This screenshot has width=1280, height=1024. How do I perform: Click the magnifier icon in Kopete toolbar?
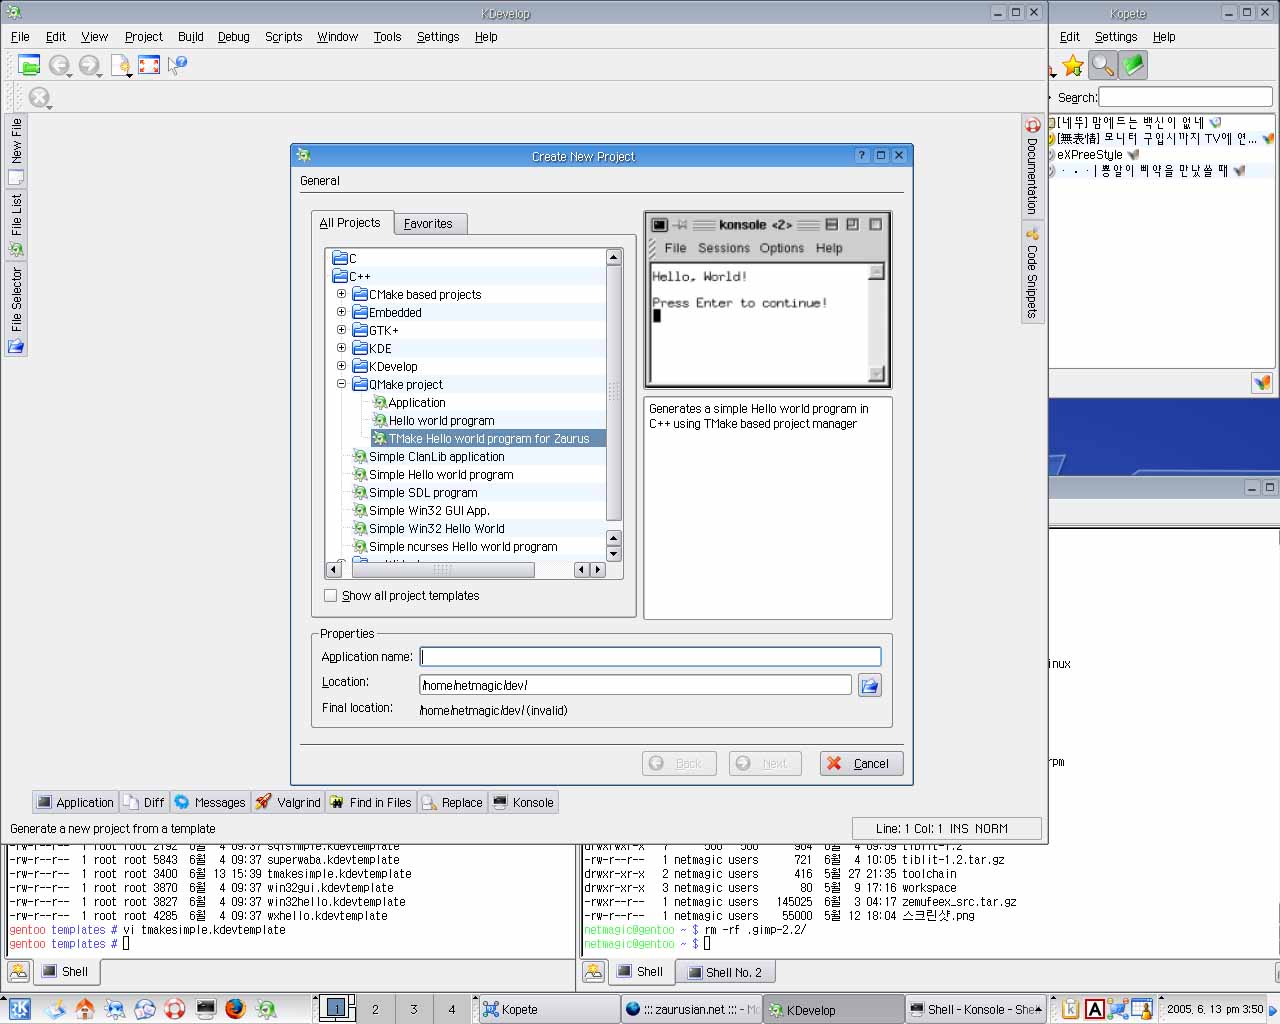click(x=1103, y=66)
